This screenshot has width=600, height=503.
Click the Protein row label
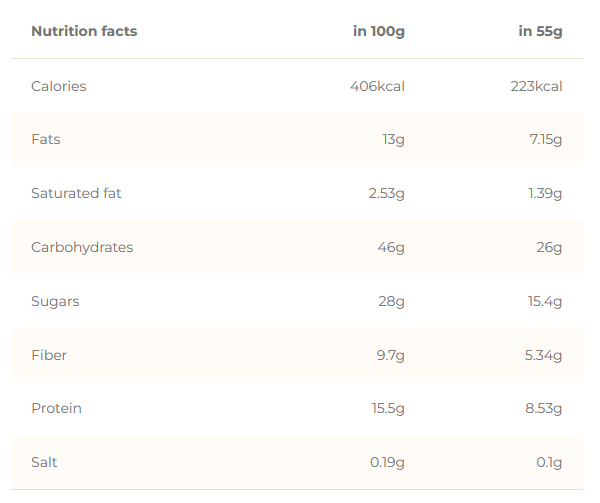pos(56,408)
